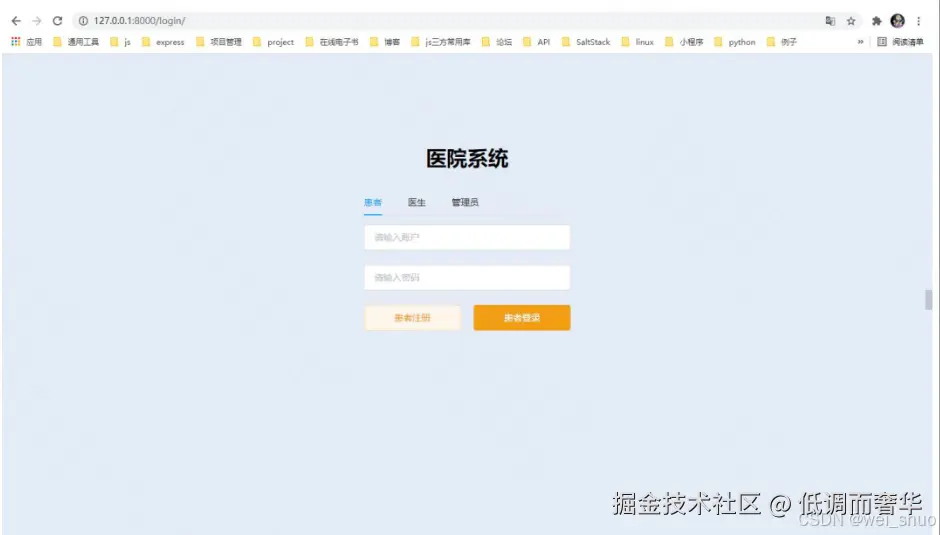Open the Extensions puzzle icon
Screen dimensions: 940x535
[876, 21]
